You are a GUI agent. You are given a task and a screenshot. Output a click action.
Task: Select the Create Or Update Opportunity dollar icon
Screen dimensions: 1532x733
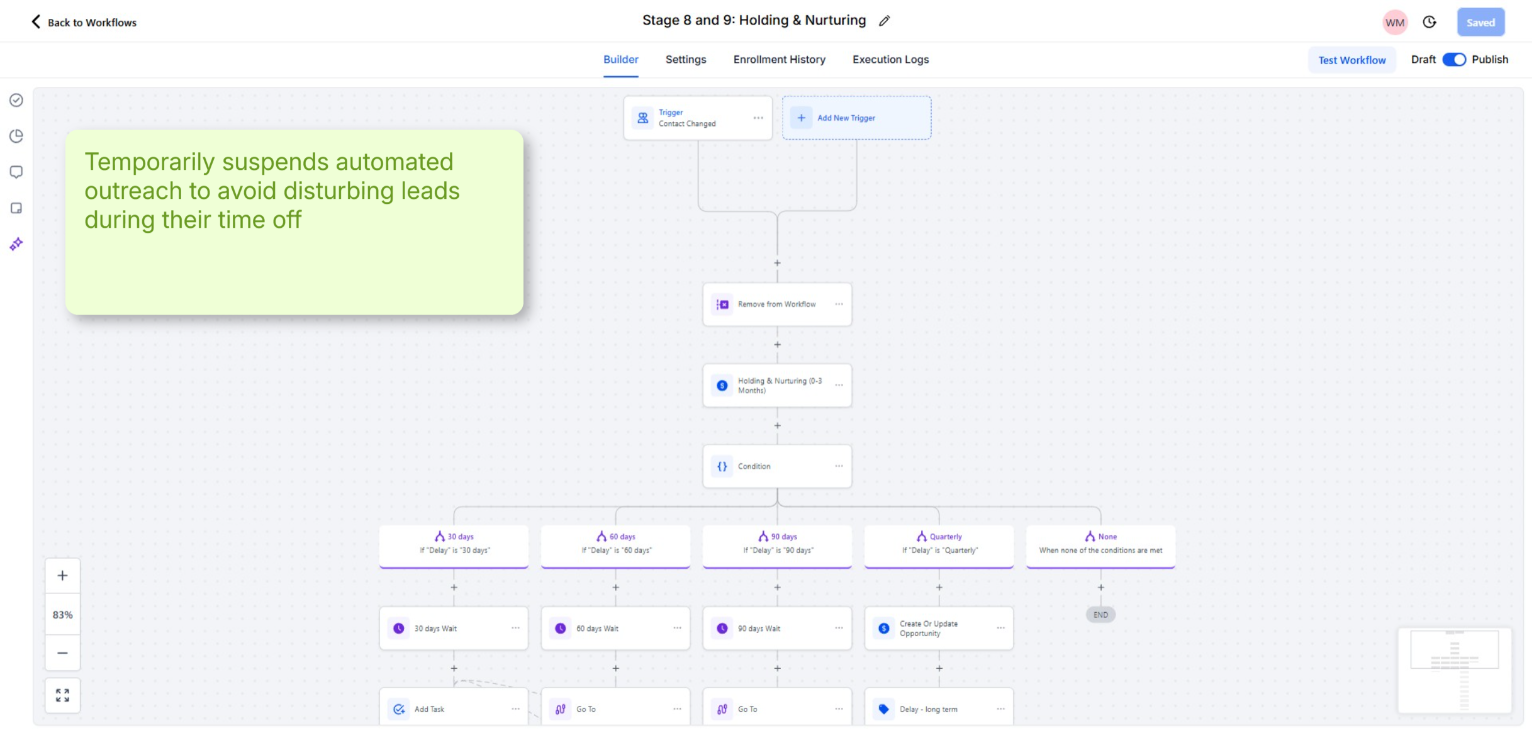[882, 627]
